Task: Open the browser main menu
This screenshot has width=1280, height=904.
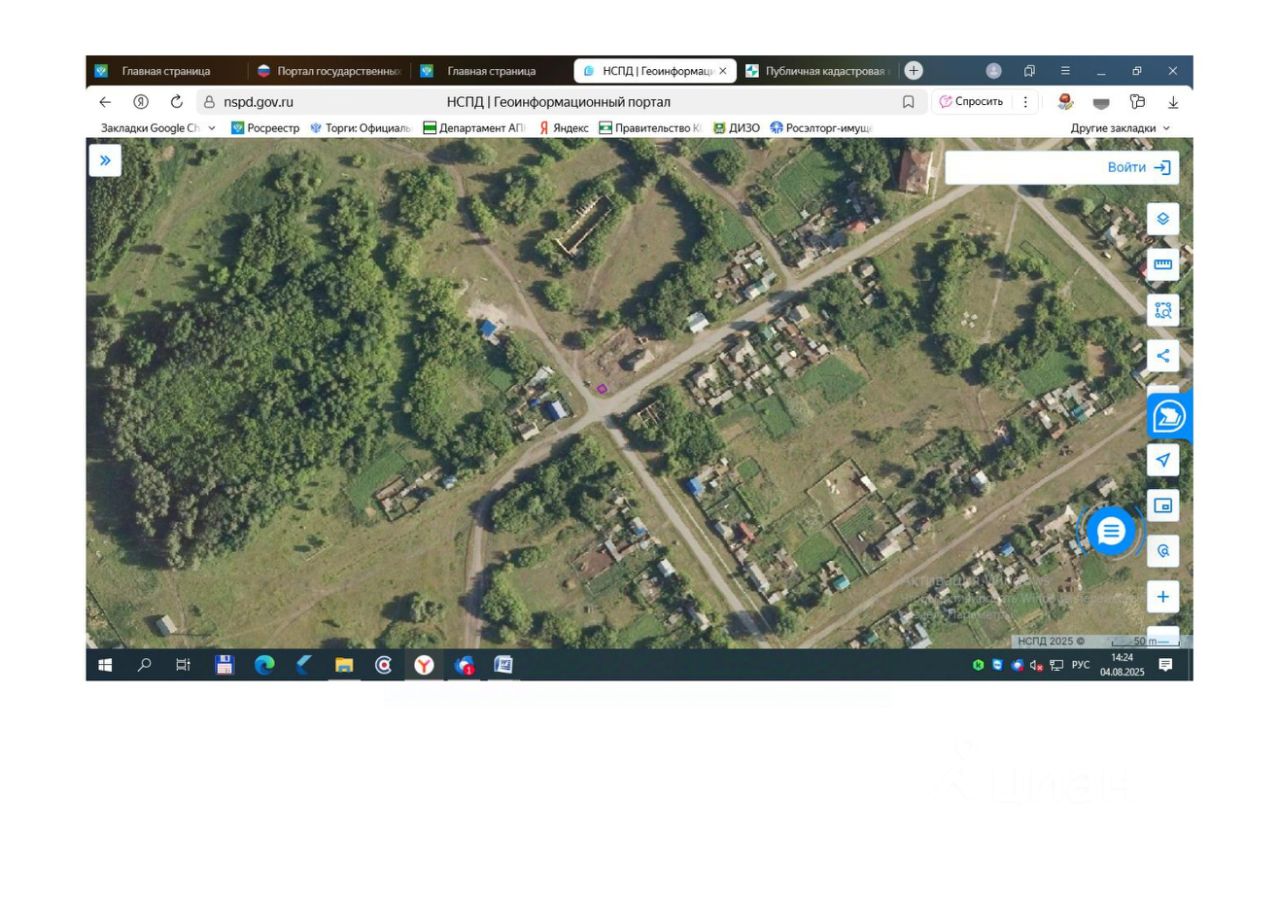Action: tap(1065, 71)
